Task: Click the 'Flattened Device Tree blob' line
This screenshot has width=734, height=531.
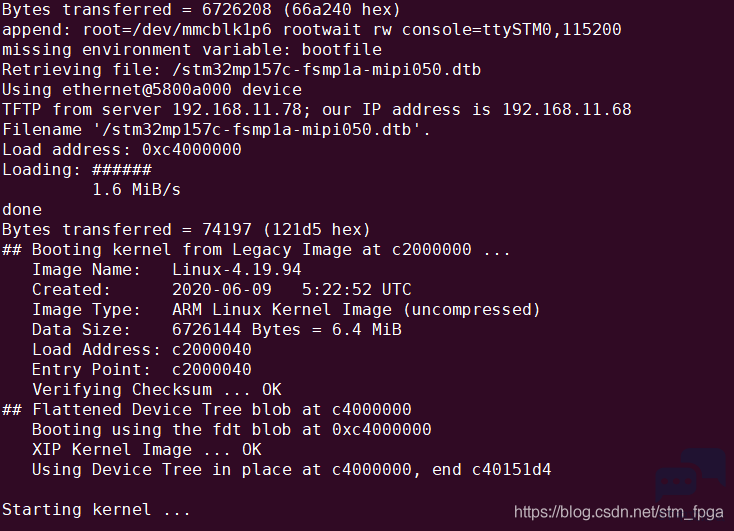Action: coord(206,410)
